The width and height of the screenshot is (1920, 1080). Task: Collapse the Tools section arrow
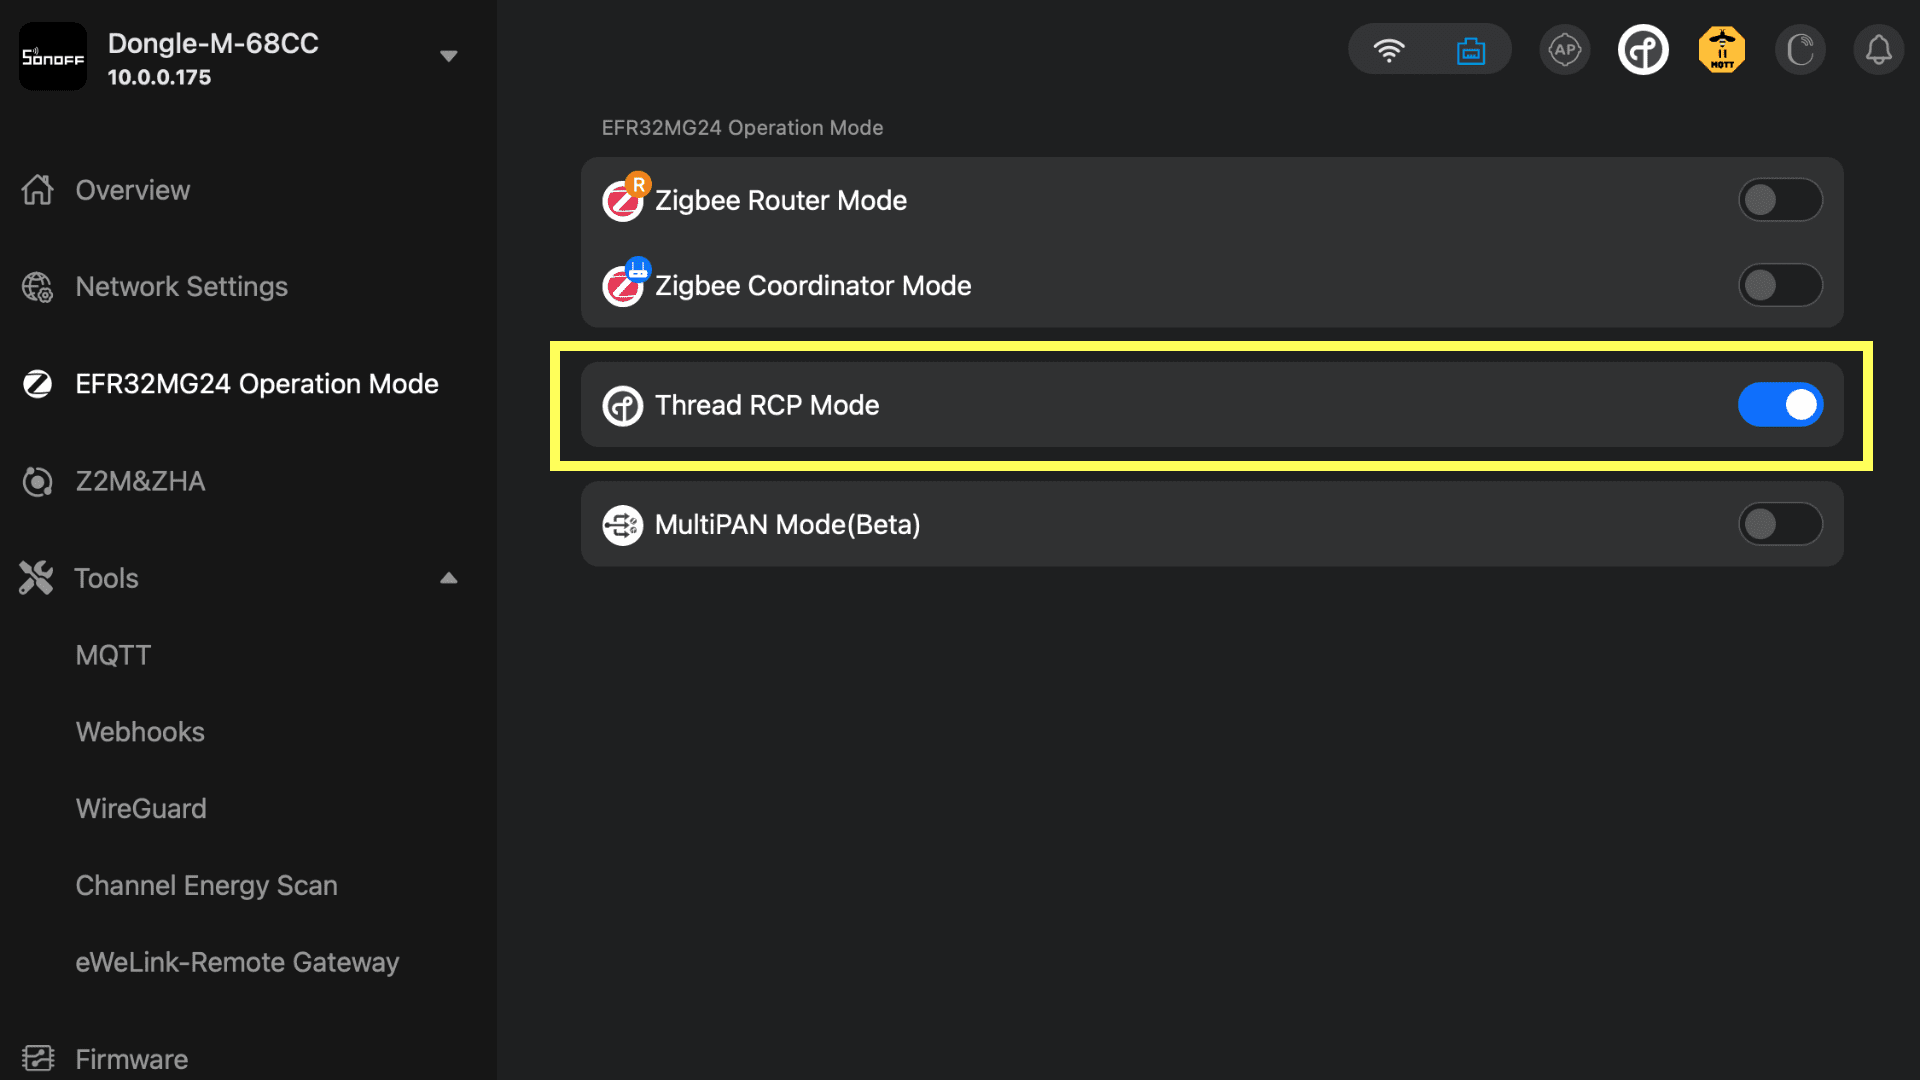pyautogui.click(x=449, y=578)
